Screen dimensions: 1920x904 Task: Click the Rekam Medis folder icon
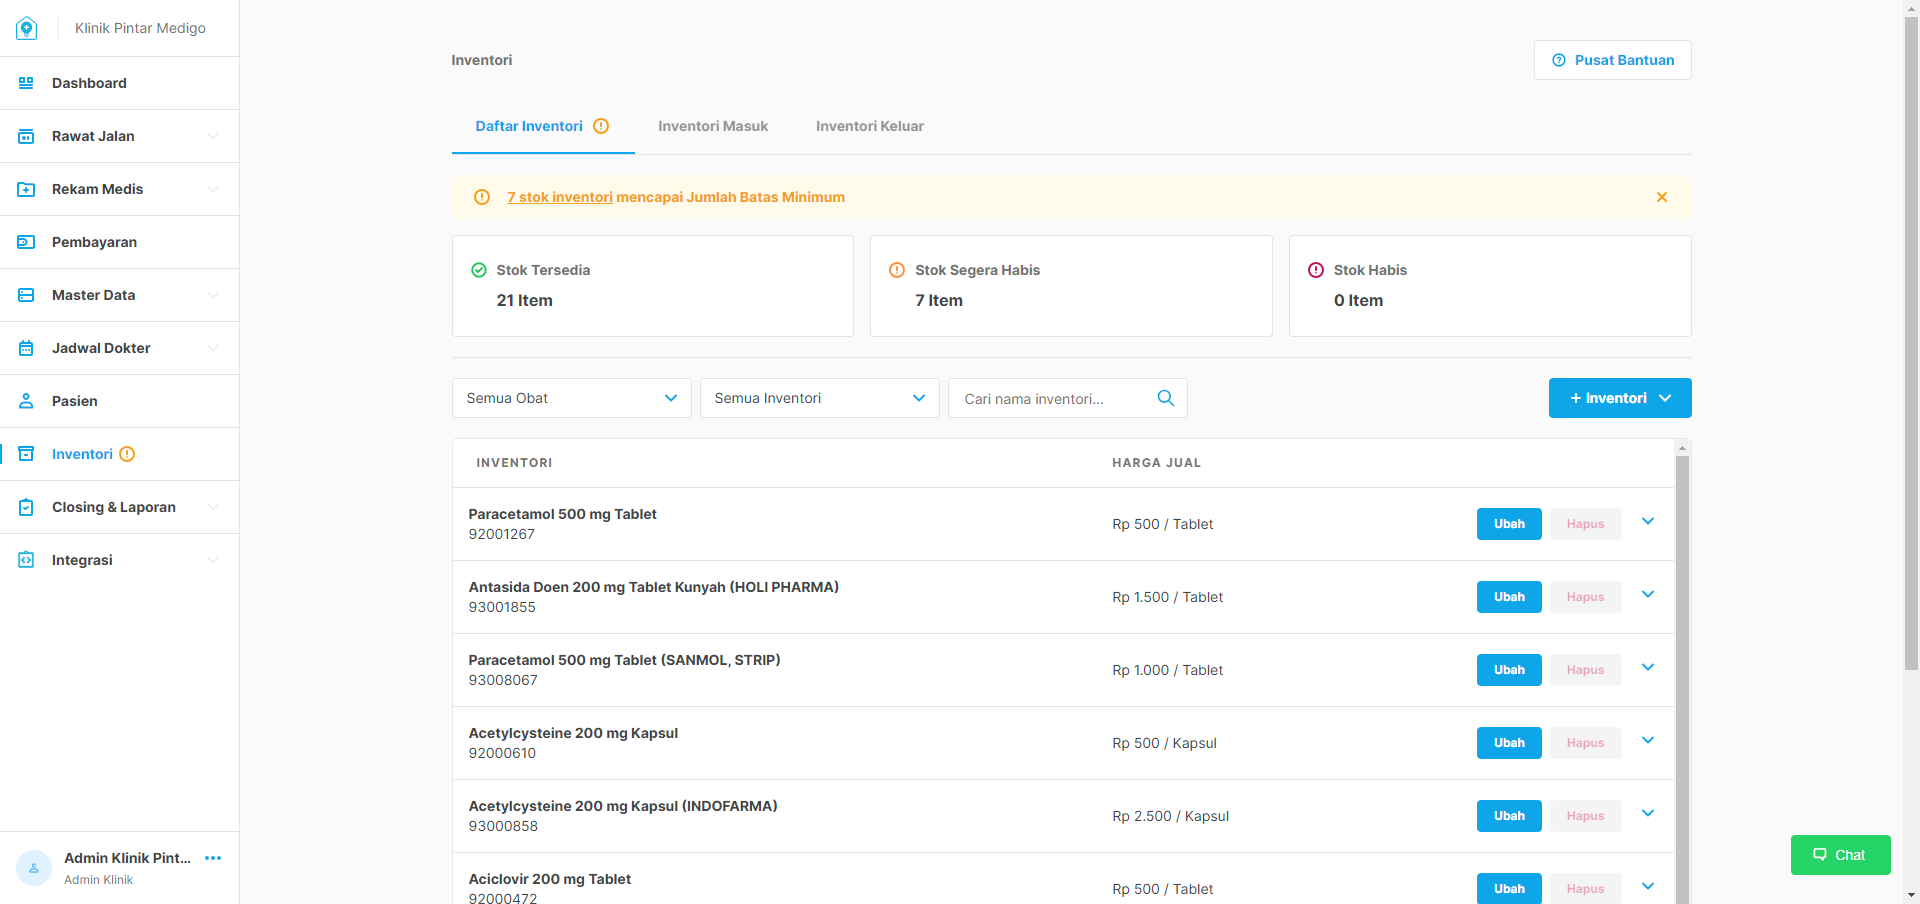(x=26, y=189)
